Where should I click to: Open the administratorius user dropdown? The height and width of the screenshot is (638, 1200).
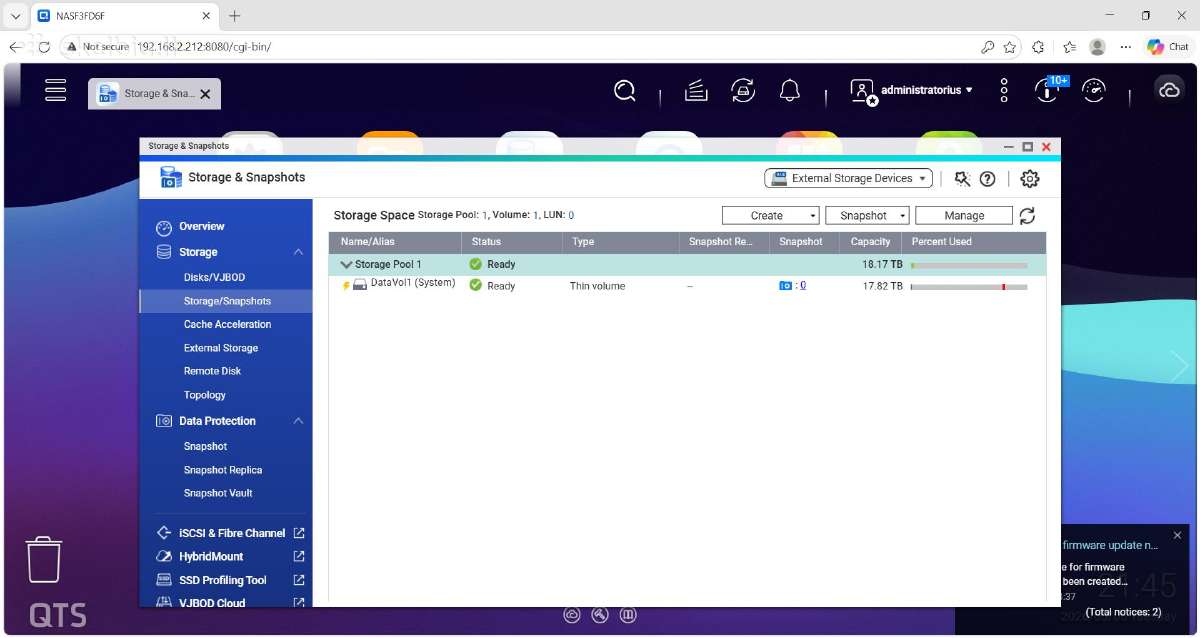pos(926,90)
